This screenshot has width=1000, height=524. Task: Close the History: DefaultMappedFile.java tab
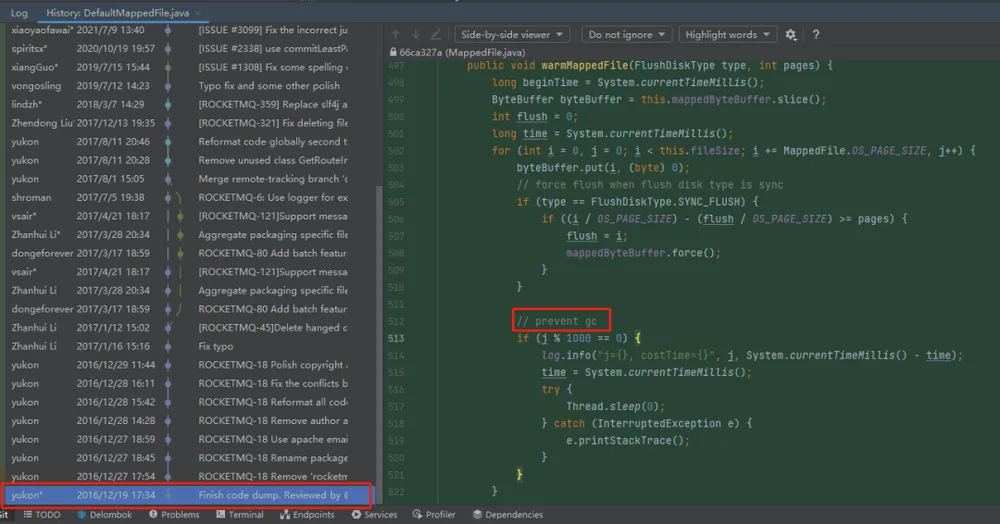[198, 13]
